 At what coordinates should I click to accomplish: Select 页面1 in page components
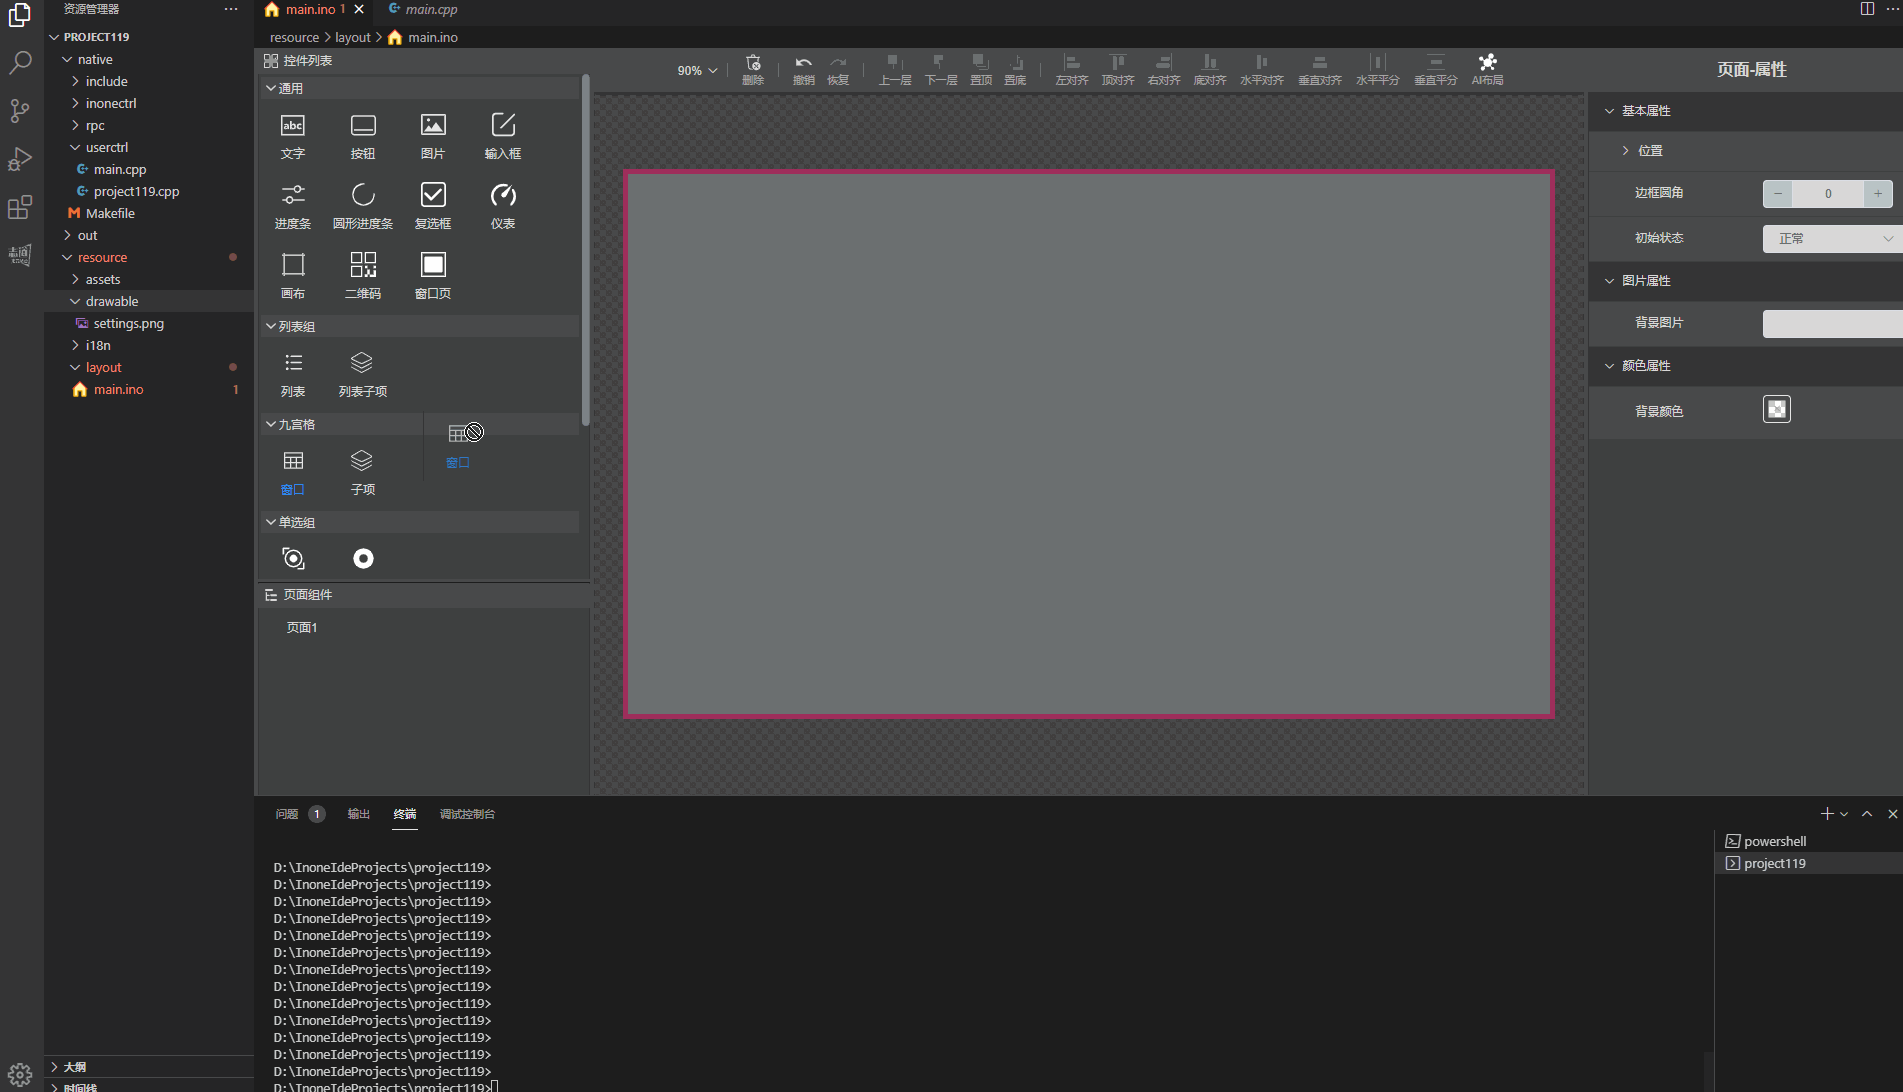click(x=302, y=628)
